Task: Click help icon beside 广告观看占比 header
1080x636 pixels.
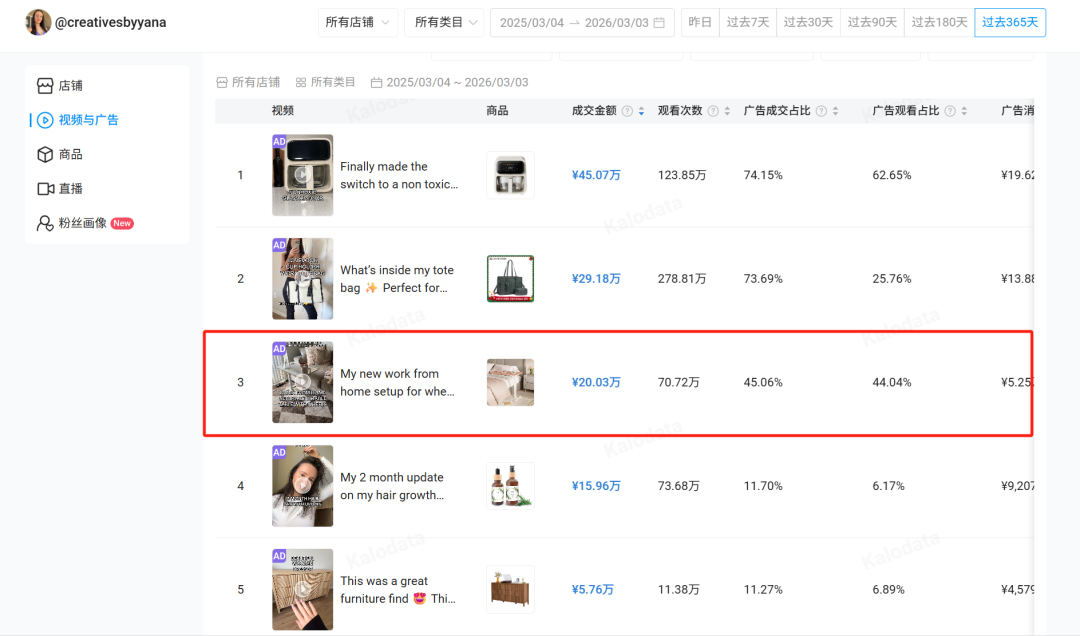Action: click(950, 111)
